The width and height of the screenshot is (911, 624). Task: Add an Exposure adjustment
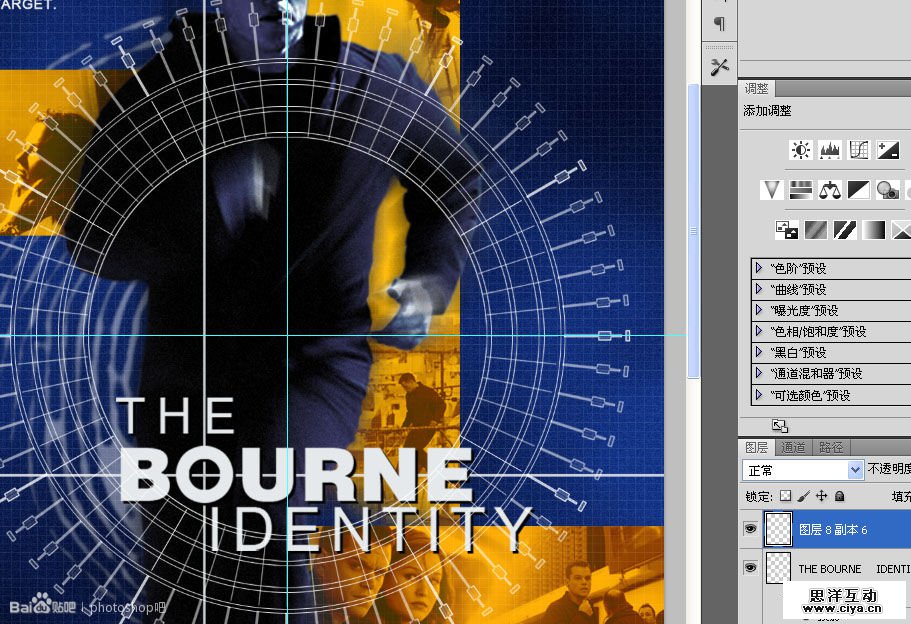888,150
